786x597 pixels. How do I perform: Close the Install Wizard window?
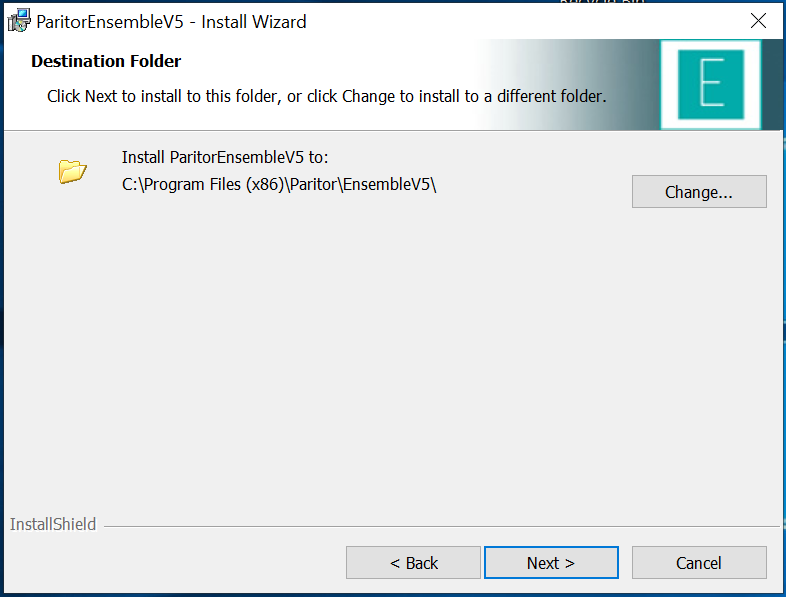758,21
